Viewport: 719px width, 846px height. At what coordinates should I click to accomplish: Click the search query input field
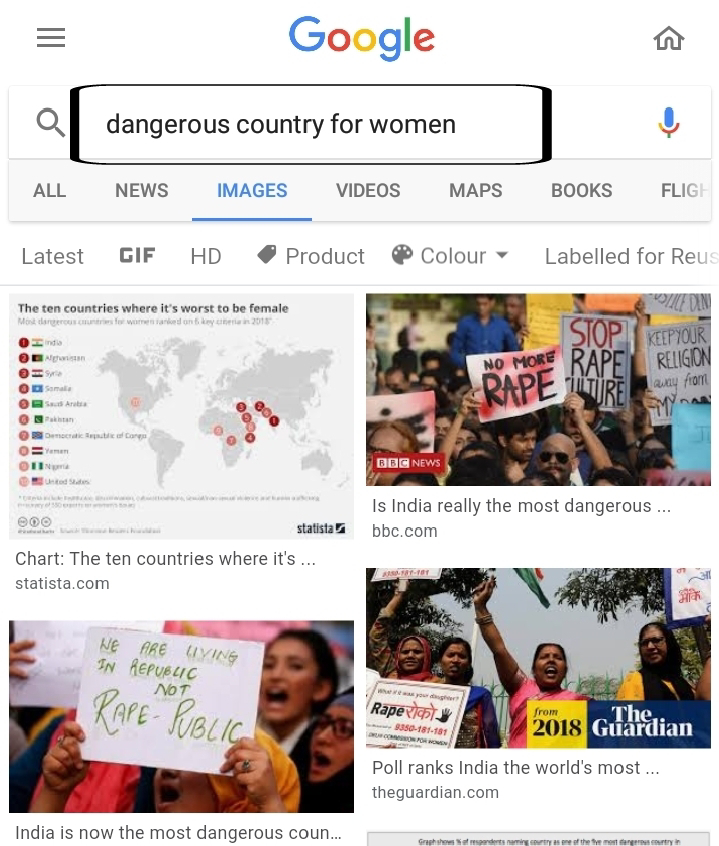[x=311, y=124]
